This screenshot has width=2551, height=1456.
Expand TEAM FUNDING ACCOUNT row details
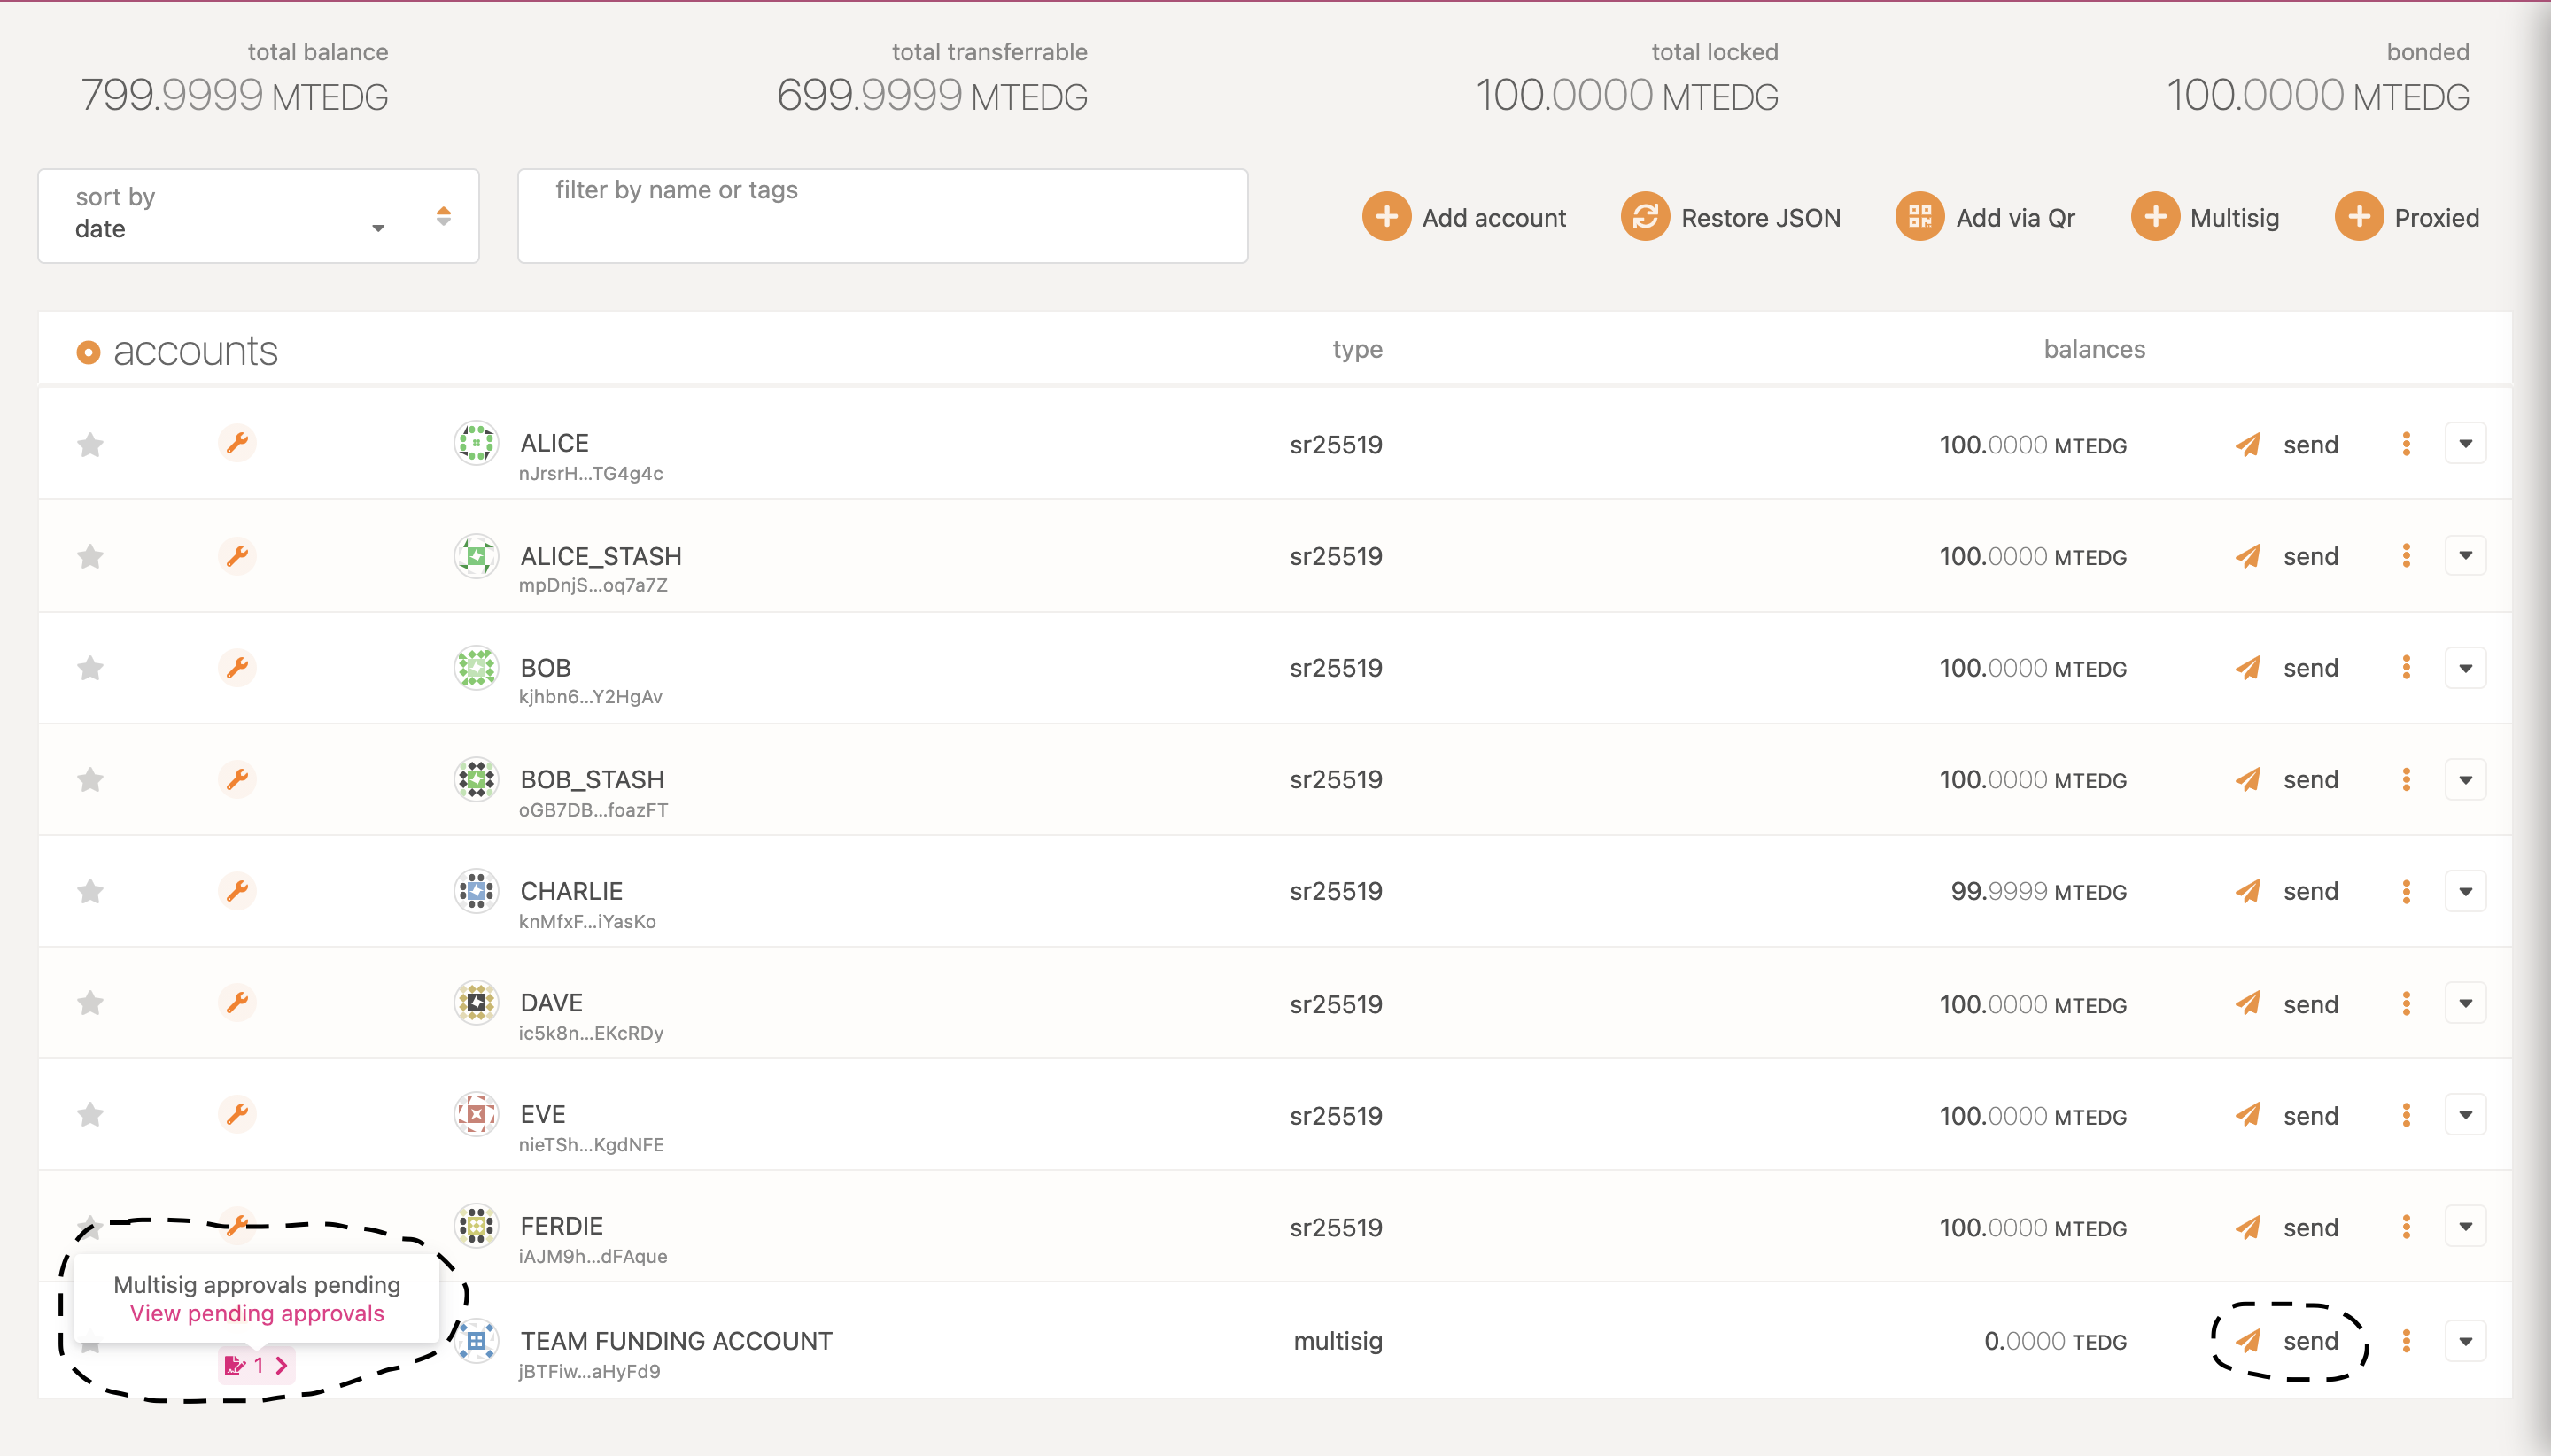[x=2465, y=1341]
